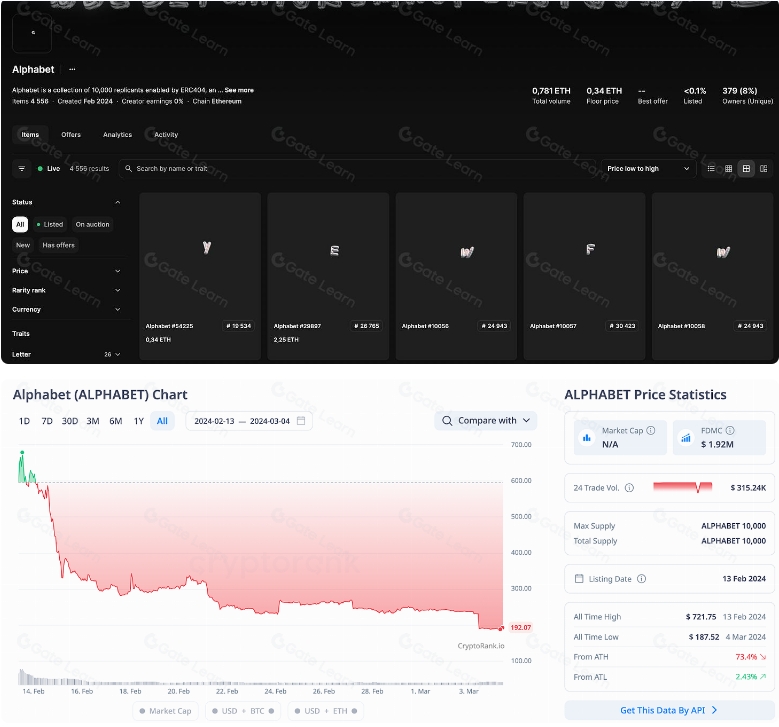Click the 0,34 ETH Floor price stat

604,95
